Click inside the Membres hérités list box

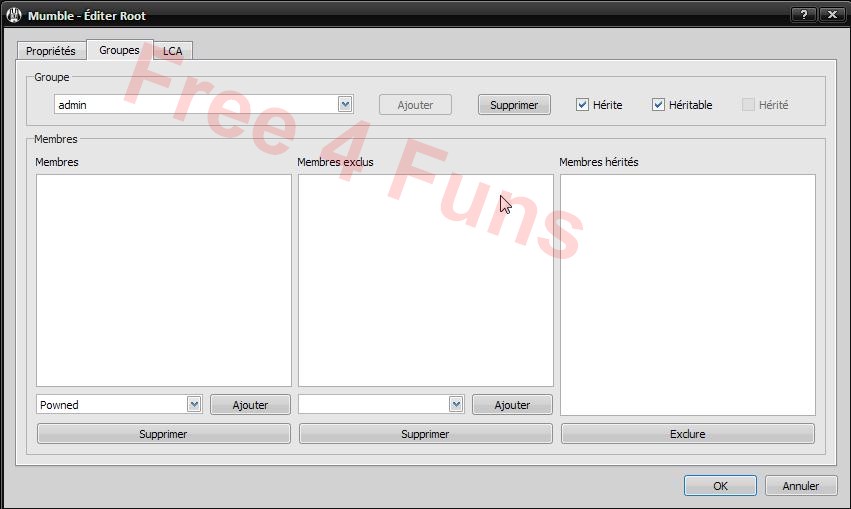pos(687,295)
